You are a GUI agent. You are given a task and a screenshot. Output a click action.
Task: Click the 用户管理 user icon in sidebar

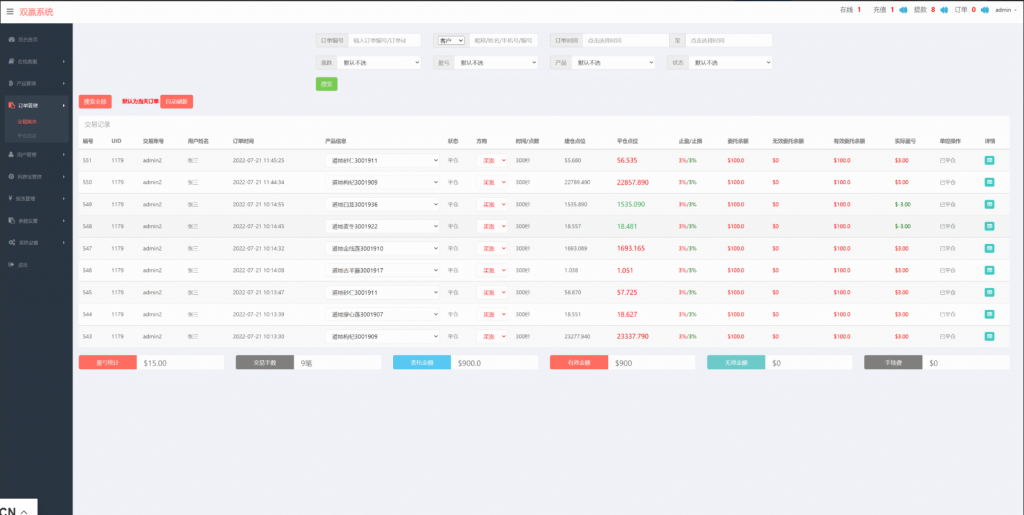[11, 155]
